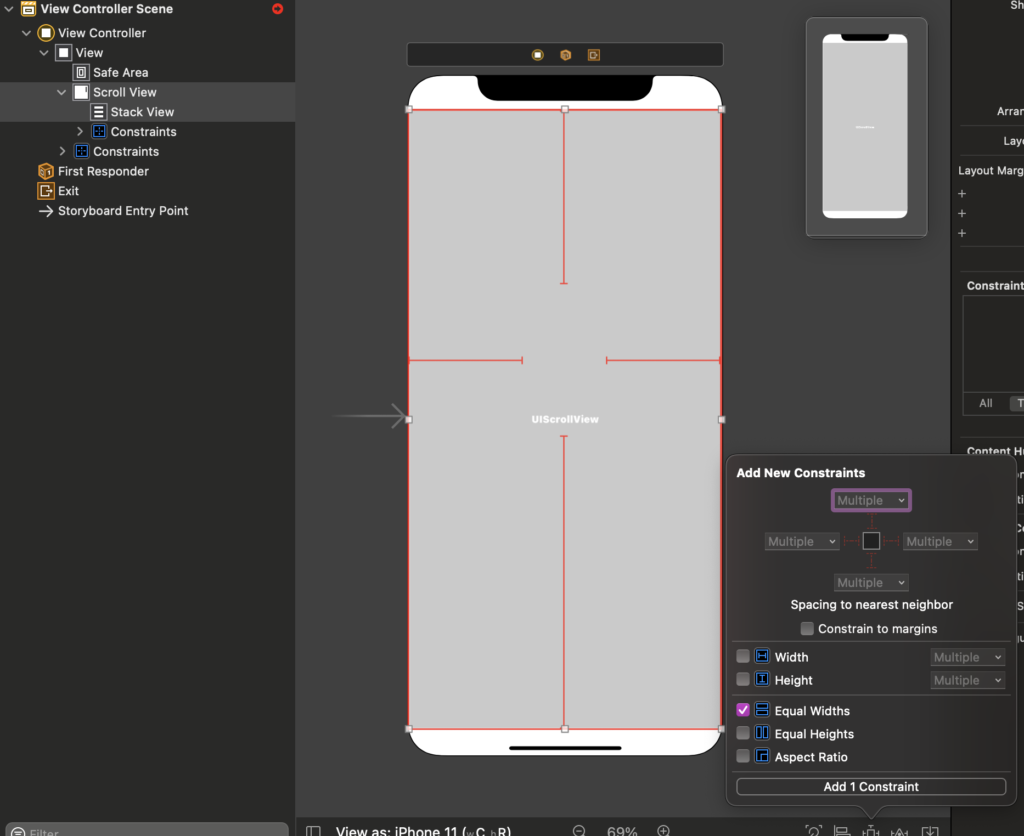The image size is (1024, 836).
Task: Uncheck the Equal Widths checkbox
Action: [743, 710]
